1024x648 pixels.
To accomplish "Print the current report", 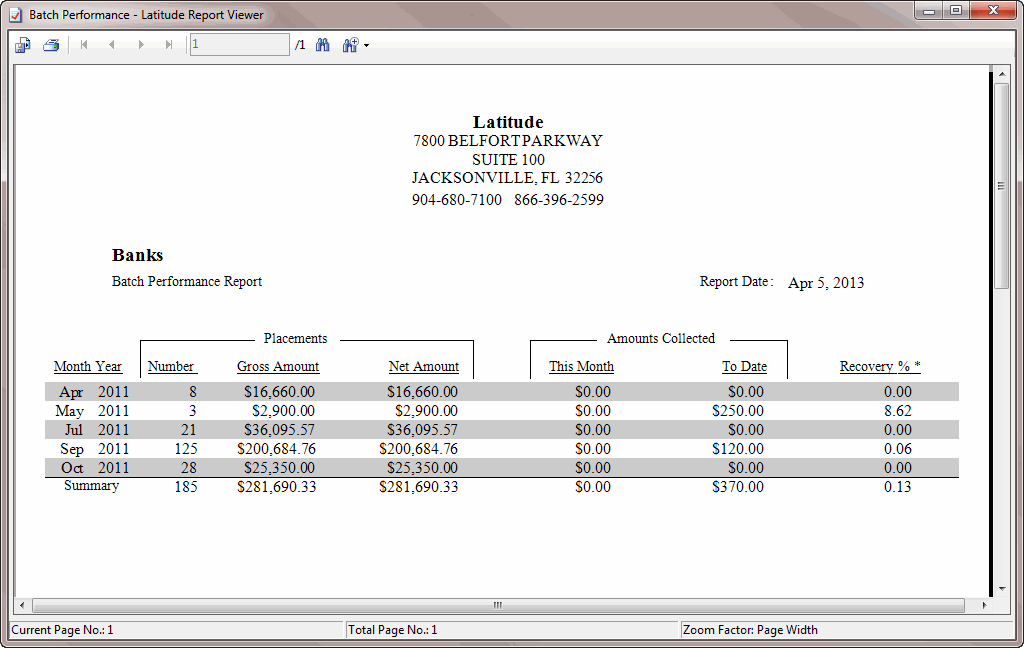I will 49,44.
